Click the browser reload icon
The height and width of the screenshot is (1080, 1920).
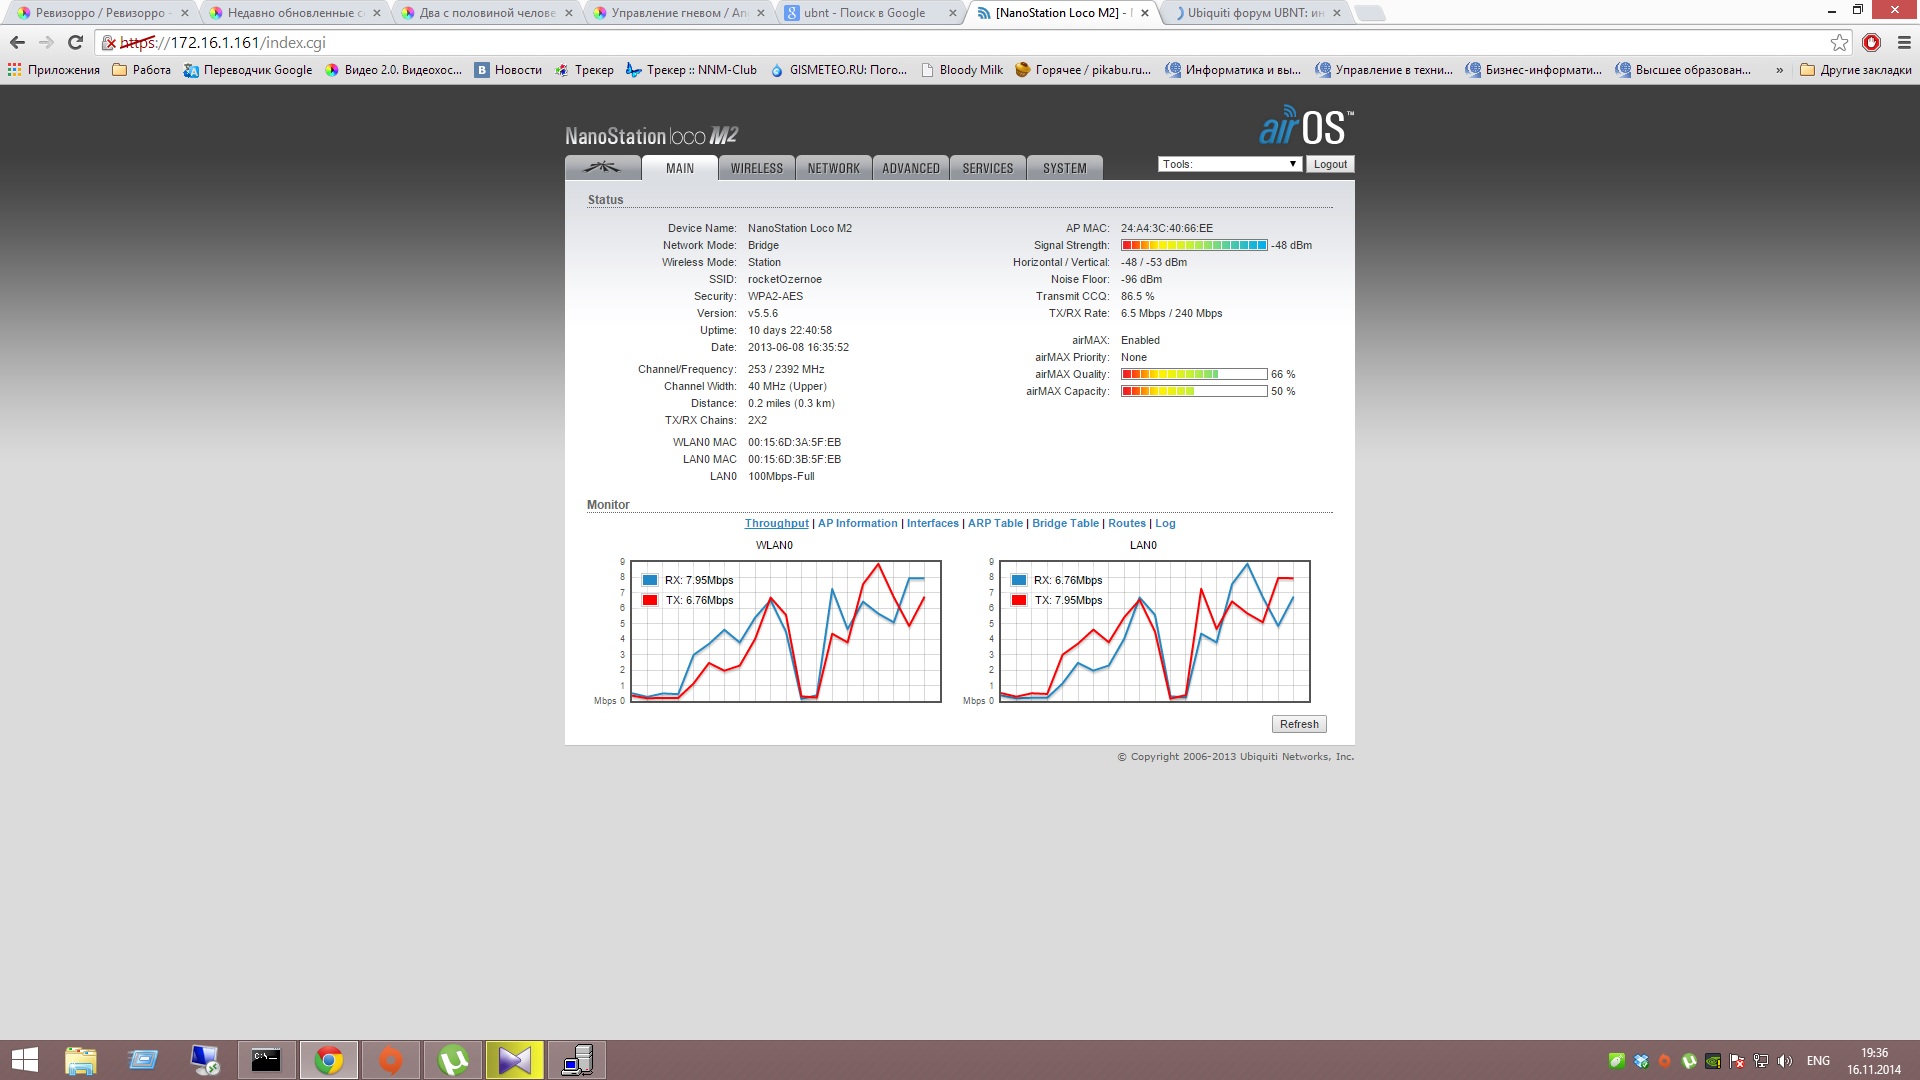75,42
